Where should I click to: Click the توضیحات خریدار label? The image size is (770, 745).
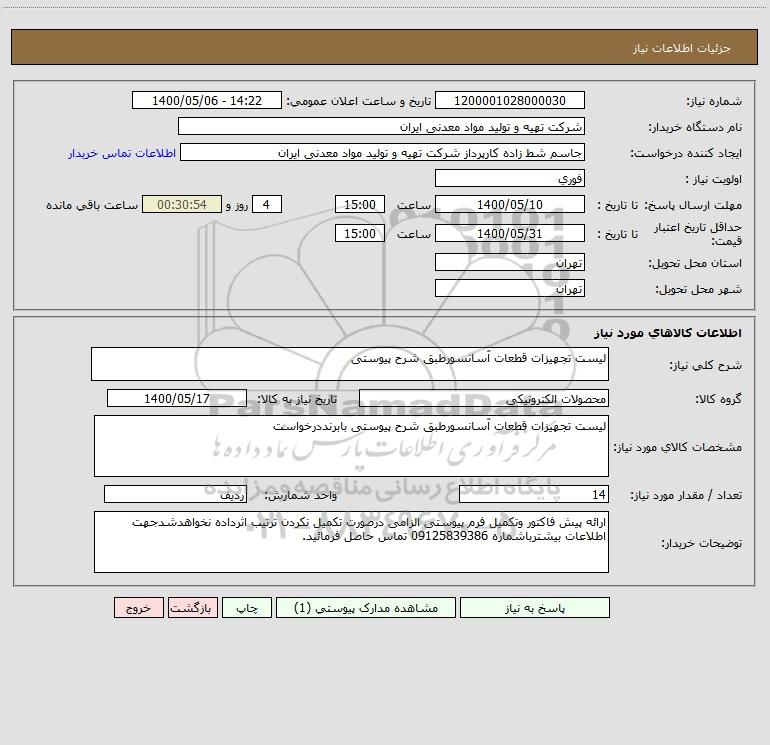pos(702,543)
